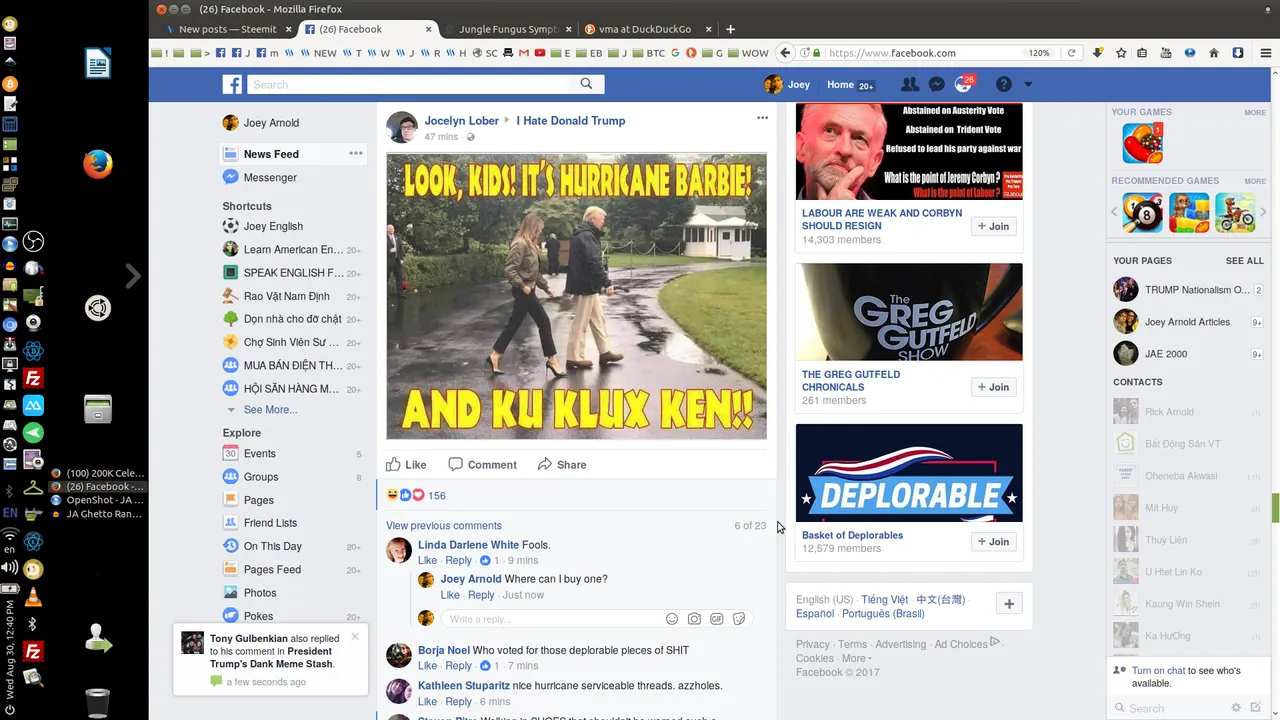Open News Feed options ellipsis

click(356, 153)
